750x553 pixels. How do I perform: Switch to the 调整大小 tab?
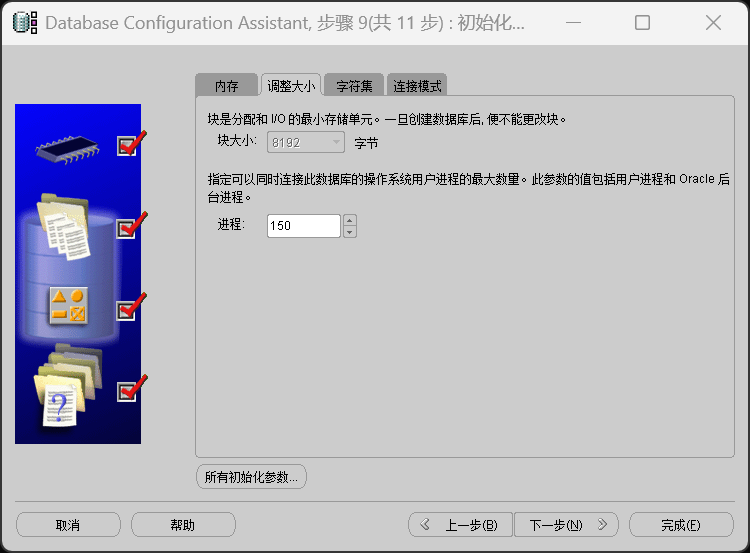pyautogui.click(x=291, y=86)
